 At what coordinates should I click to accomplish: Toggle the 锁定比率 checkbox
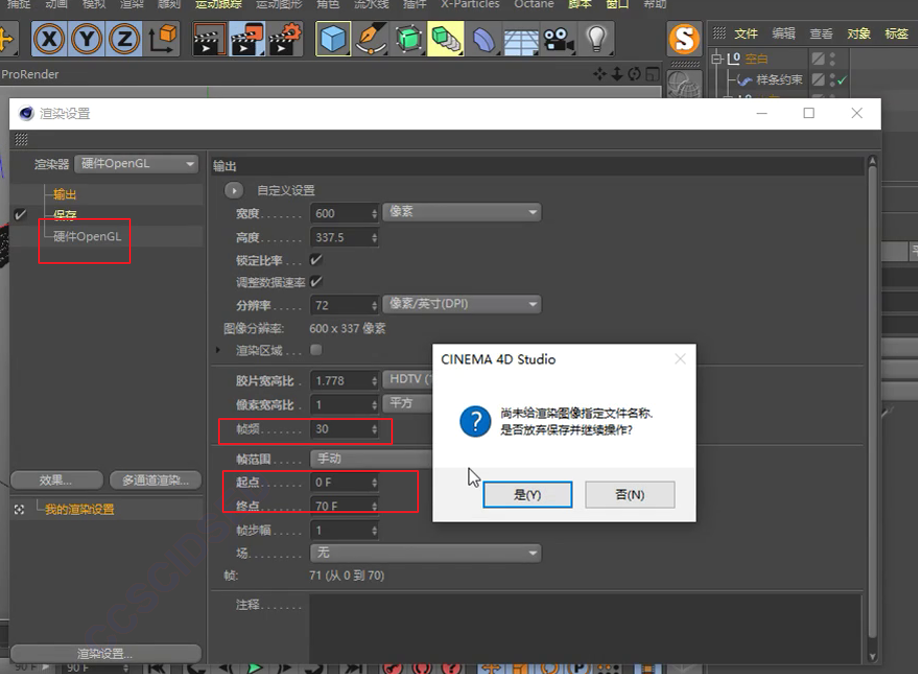coord(316,260)
